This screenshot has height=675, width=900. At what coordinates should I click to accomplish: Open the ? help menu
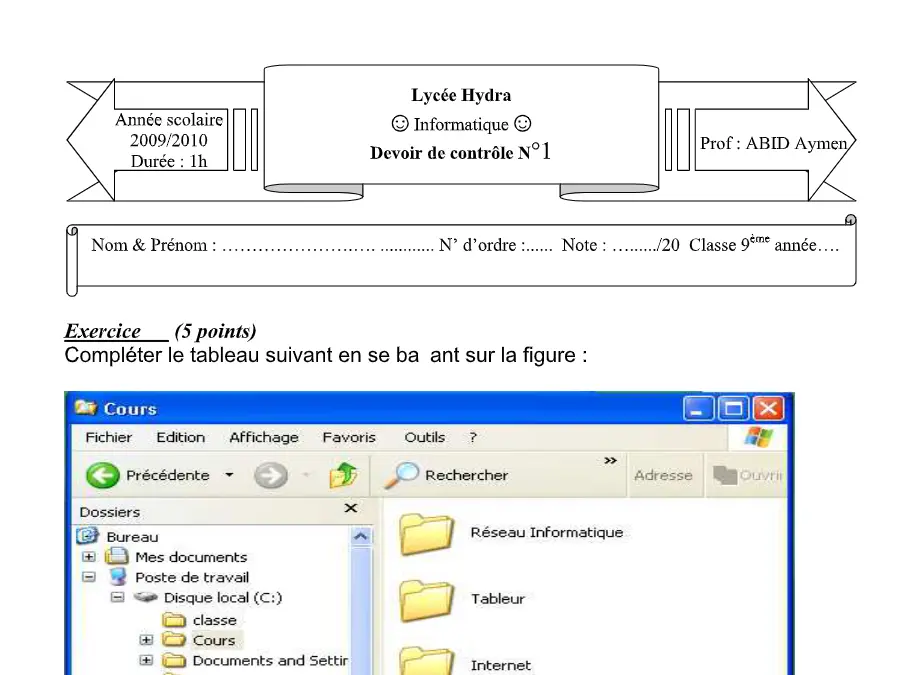tap(473, 437)
